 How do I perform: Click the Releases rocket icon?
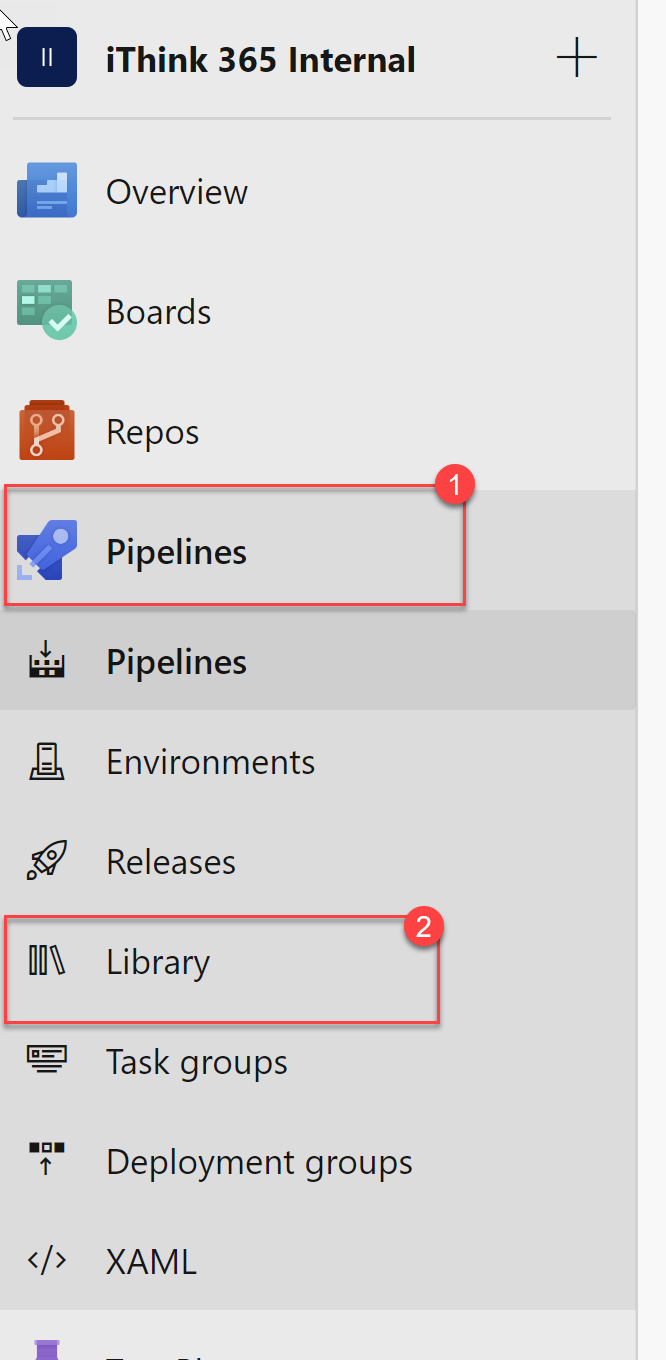click(47, 861)
